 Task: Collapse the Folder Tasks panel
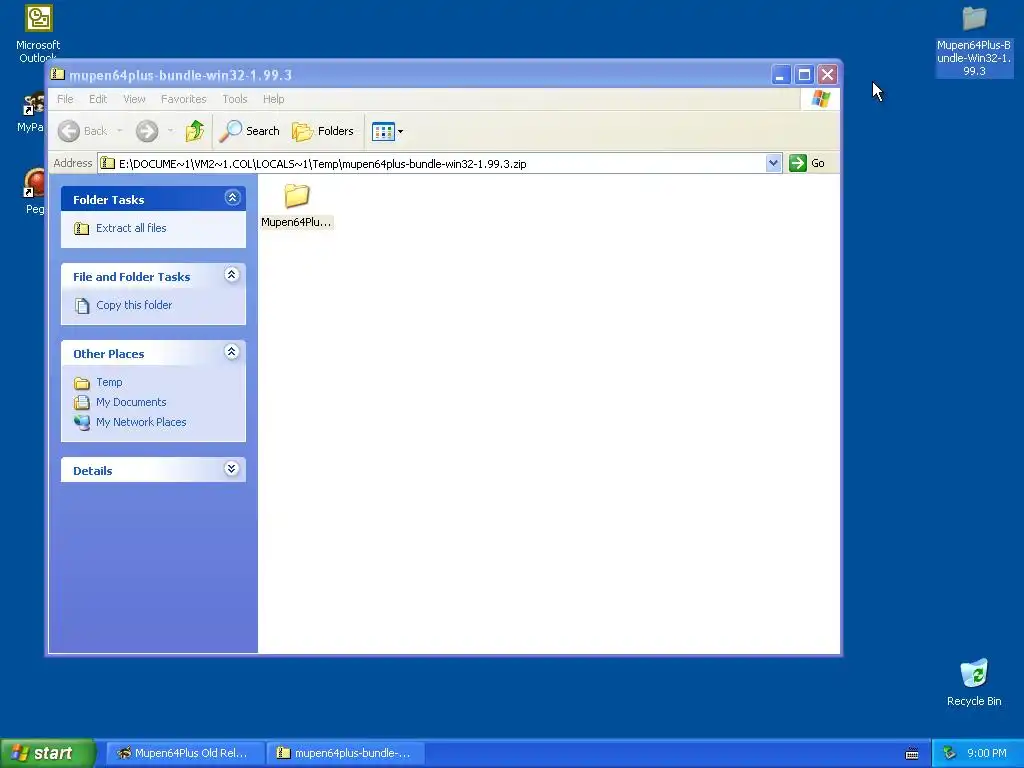[x=232, y=198]
